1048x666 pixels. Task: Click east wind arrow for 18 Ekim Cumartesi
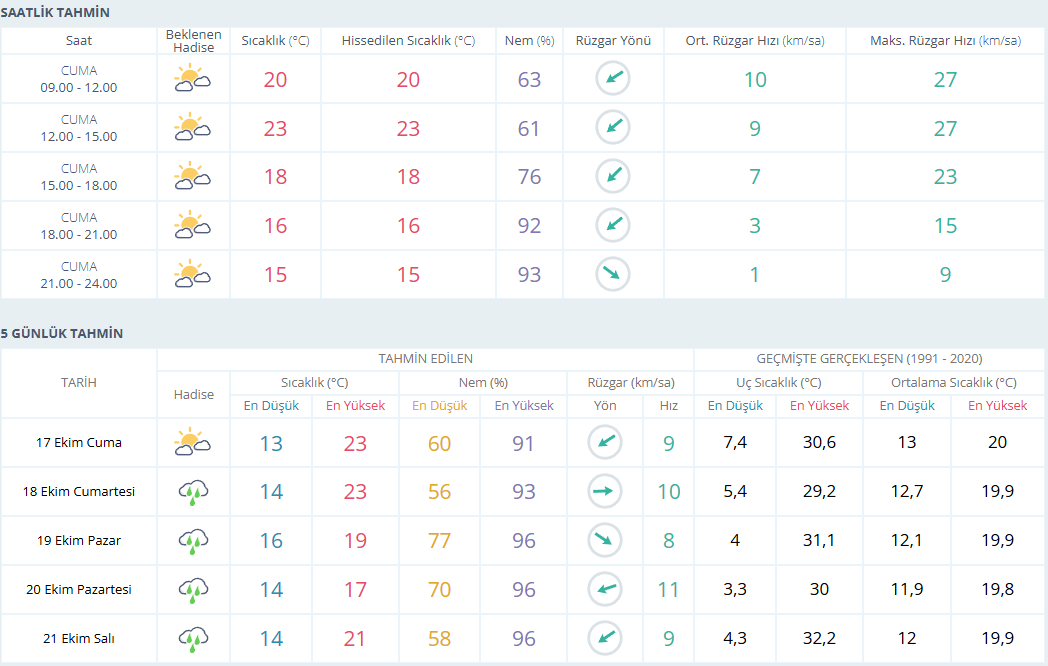pyautogui.click(x=606, y=492)
